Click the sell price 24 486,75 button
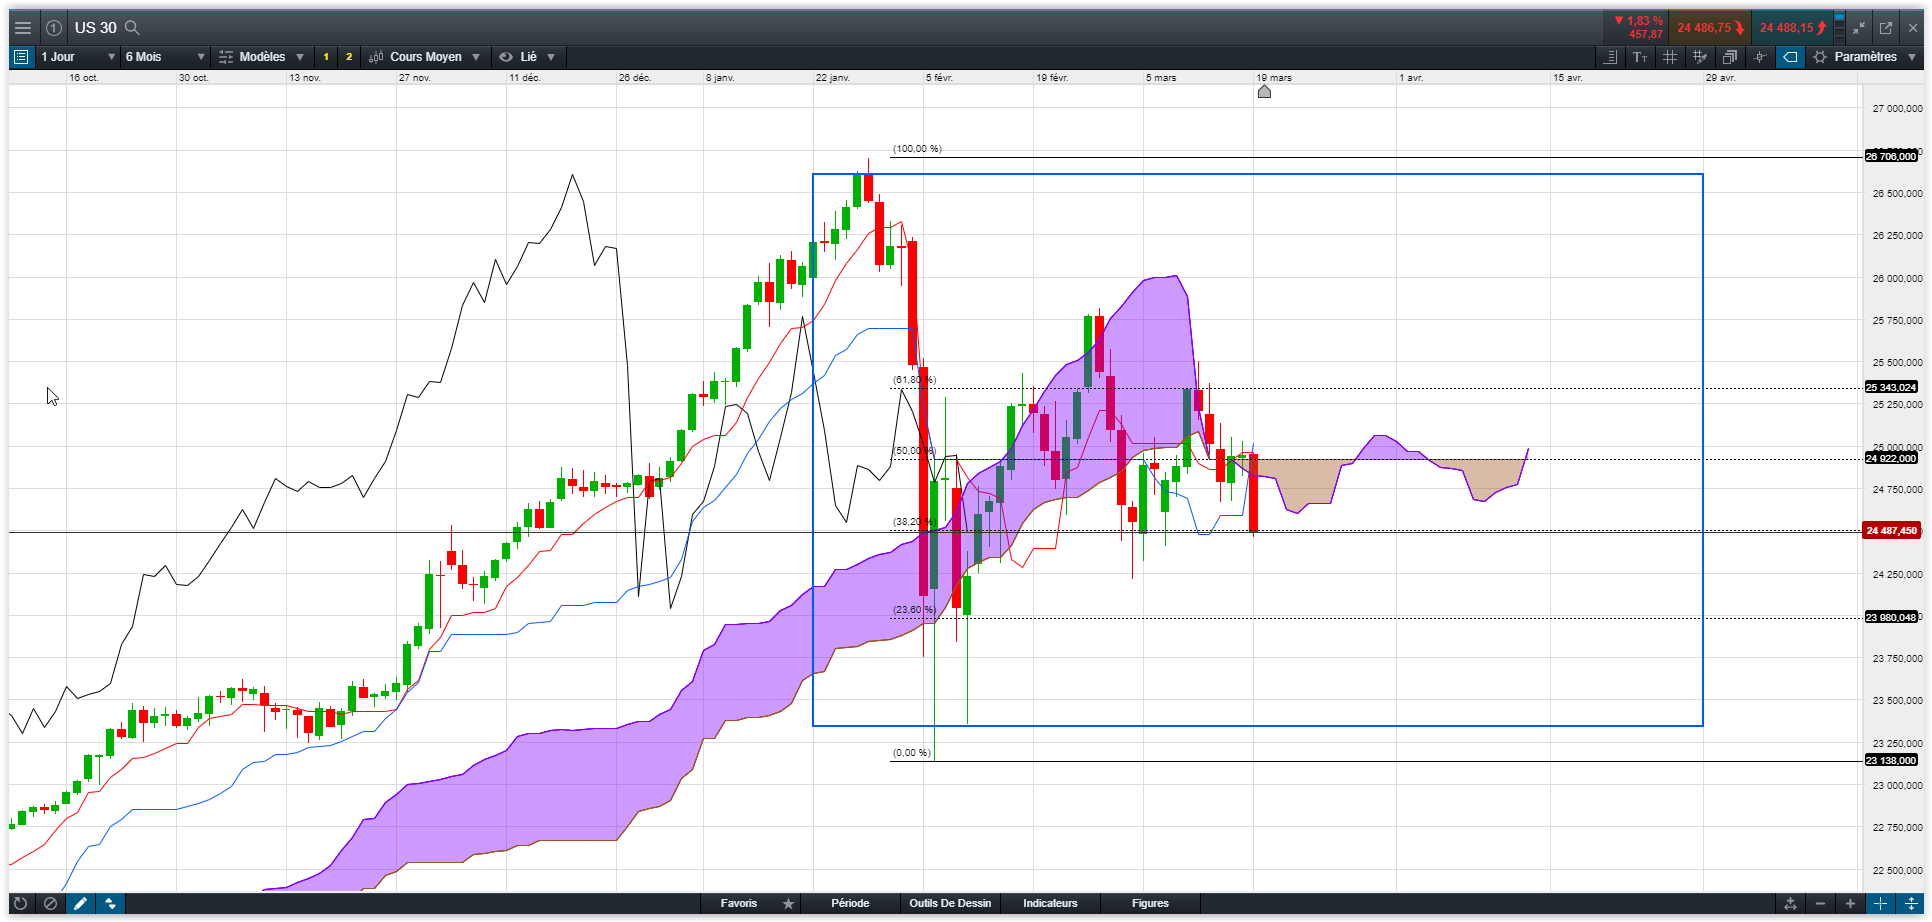 tap(1709, 28)
